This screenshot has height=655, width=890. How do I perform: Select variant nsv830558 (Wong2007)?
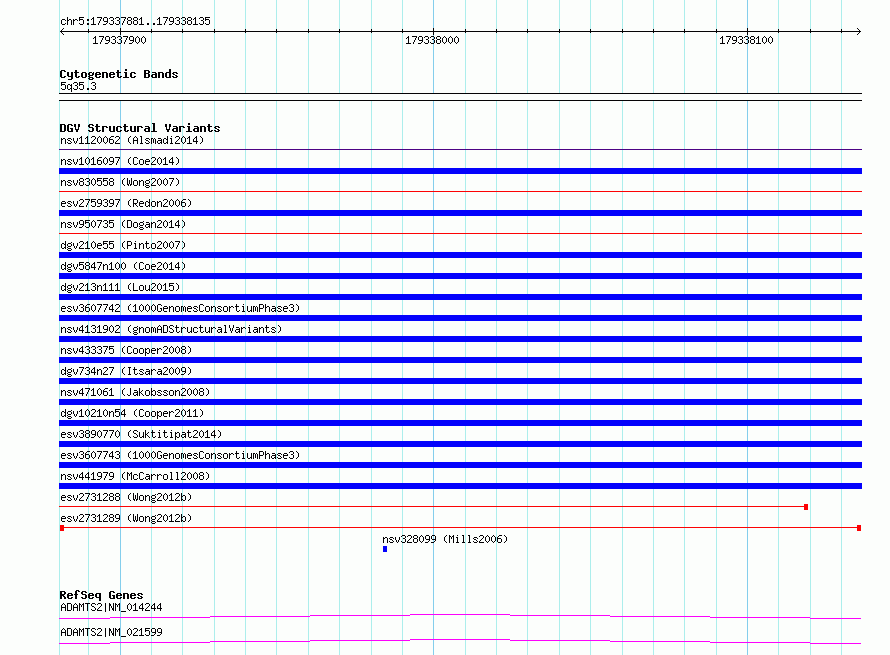click(120, 182)
